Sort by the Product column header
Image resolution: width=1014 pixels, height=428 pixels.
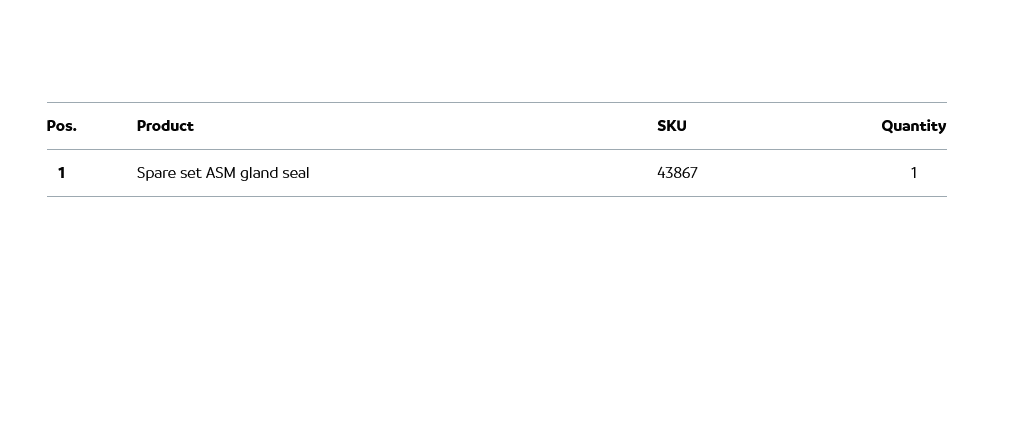(165, 126)
